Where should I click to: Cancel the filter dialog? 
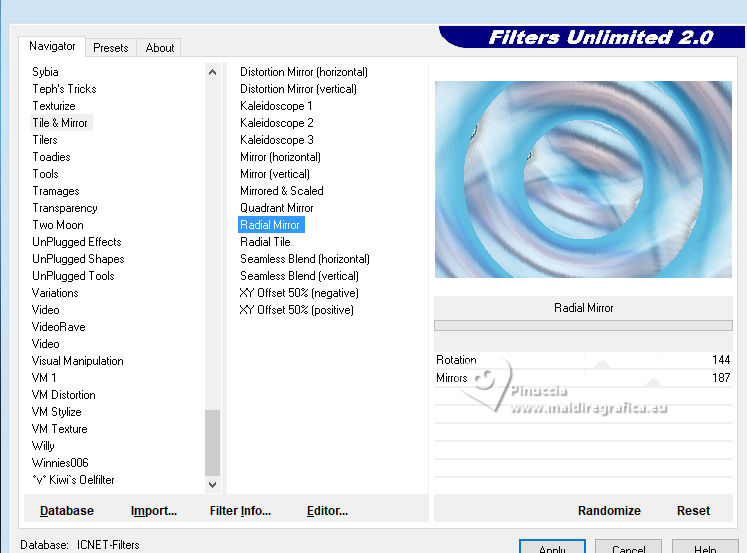tap(628, 547)
